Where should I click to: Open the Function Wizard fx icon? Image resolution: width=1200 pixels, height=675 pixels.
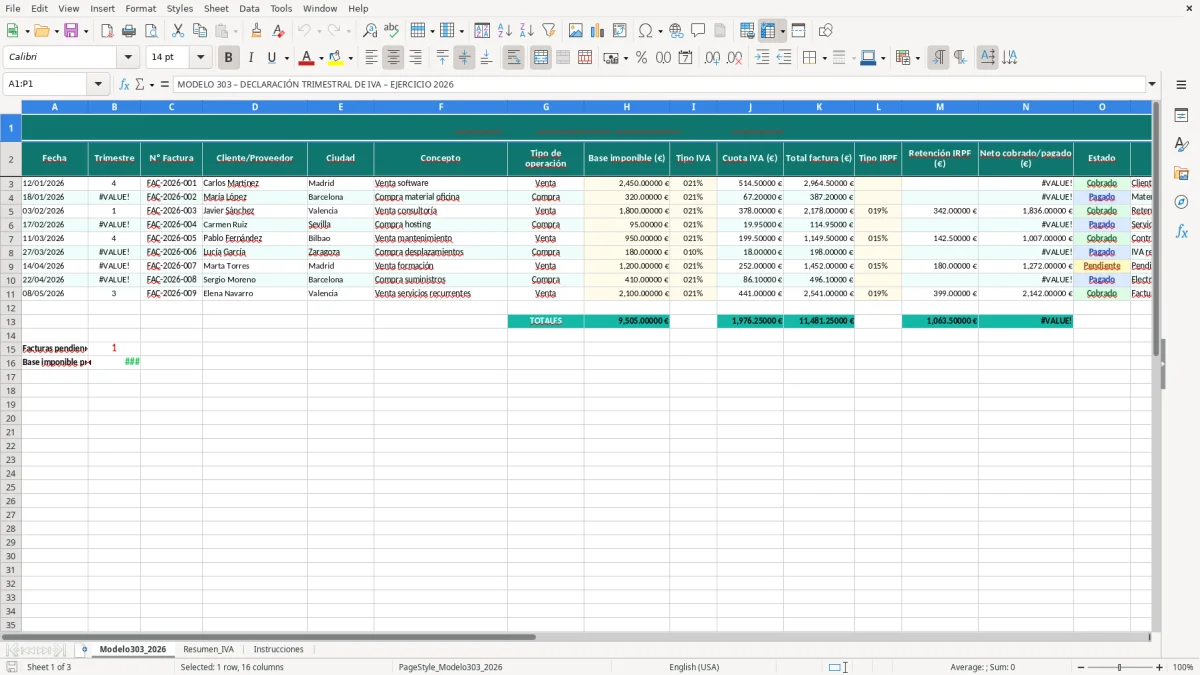(x=124, y=84)
